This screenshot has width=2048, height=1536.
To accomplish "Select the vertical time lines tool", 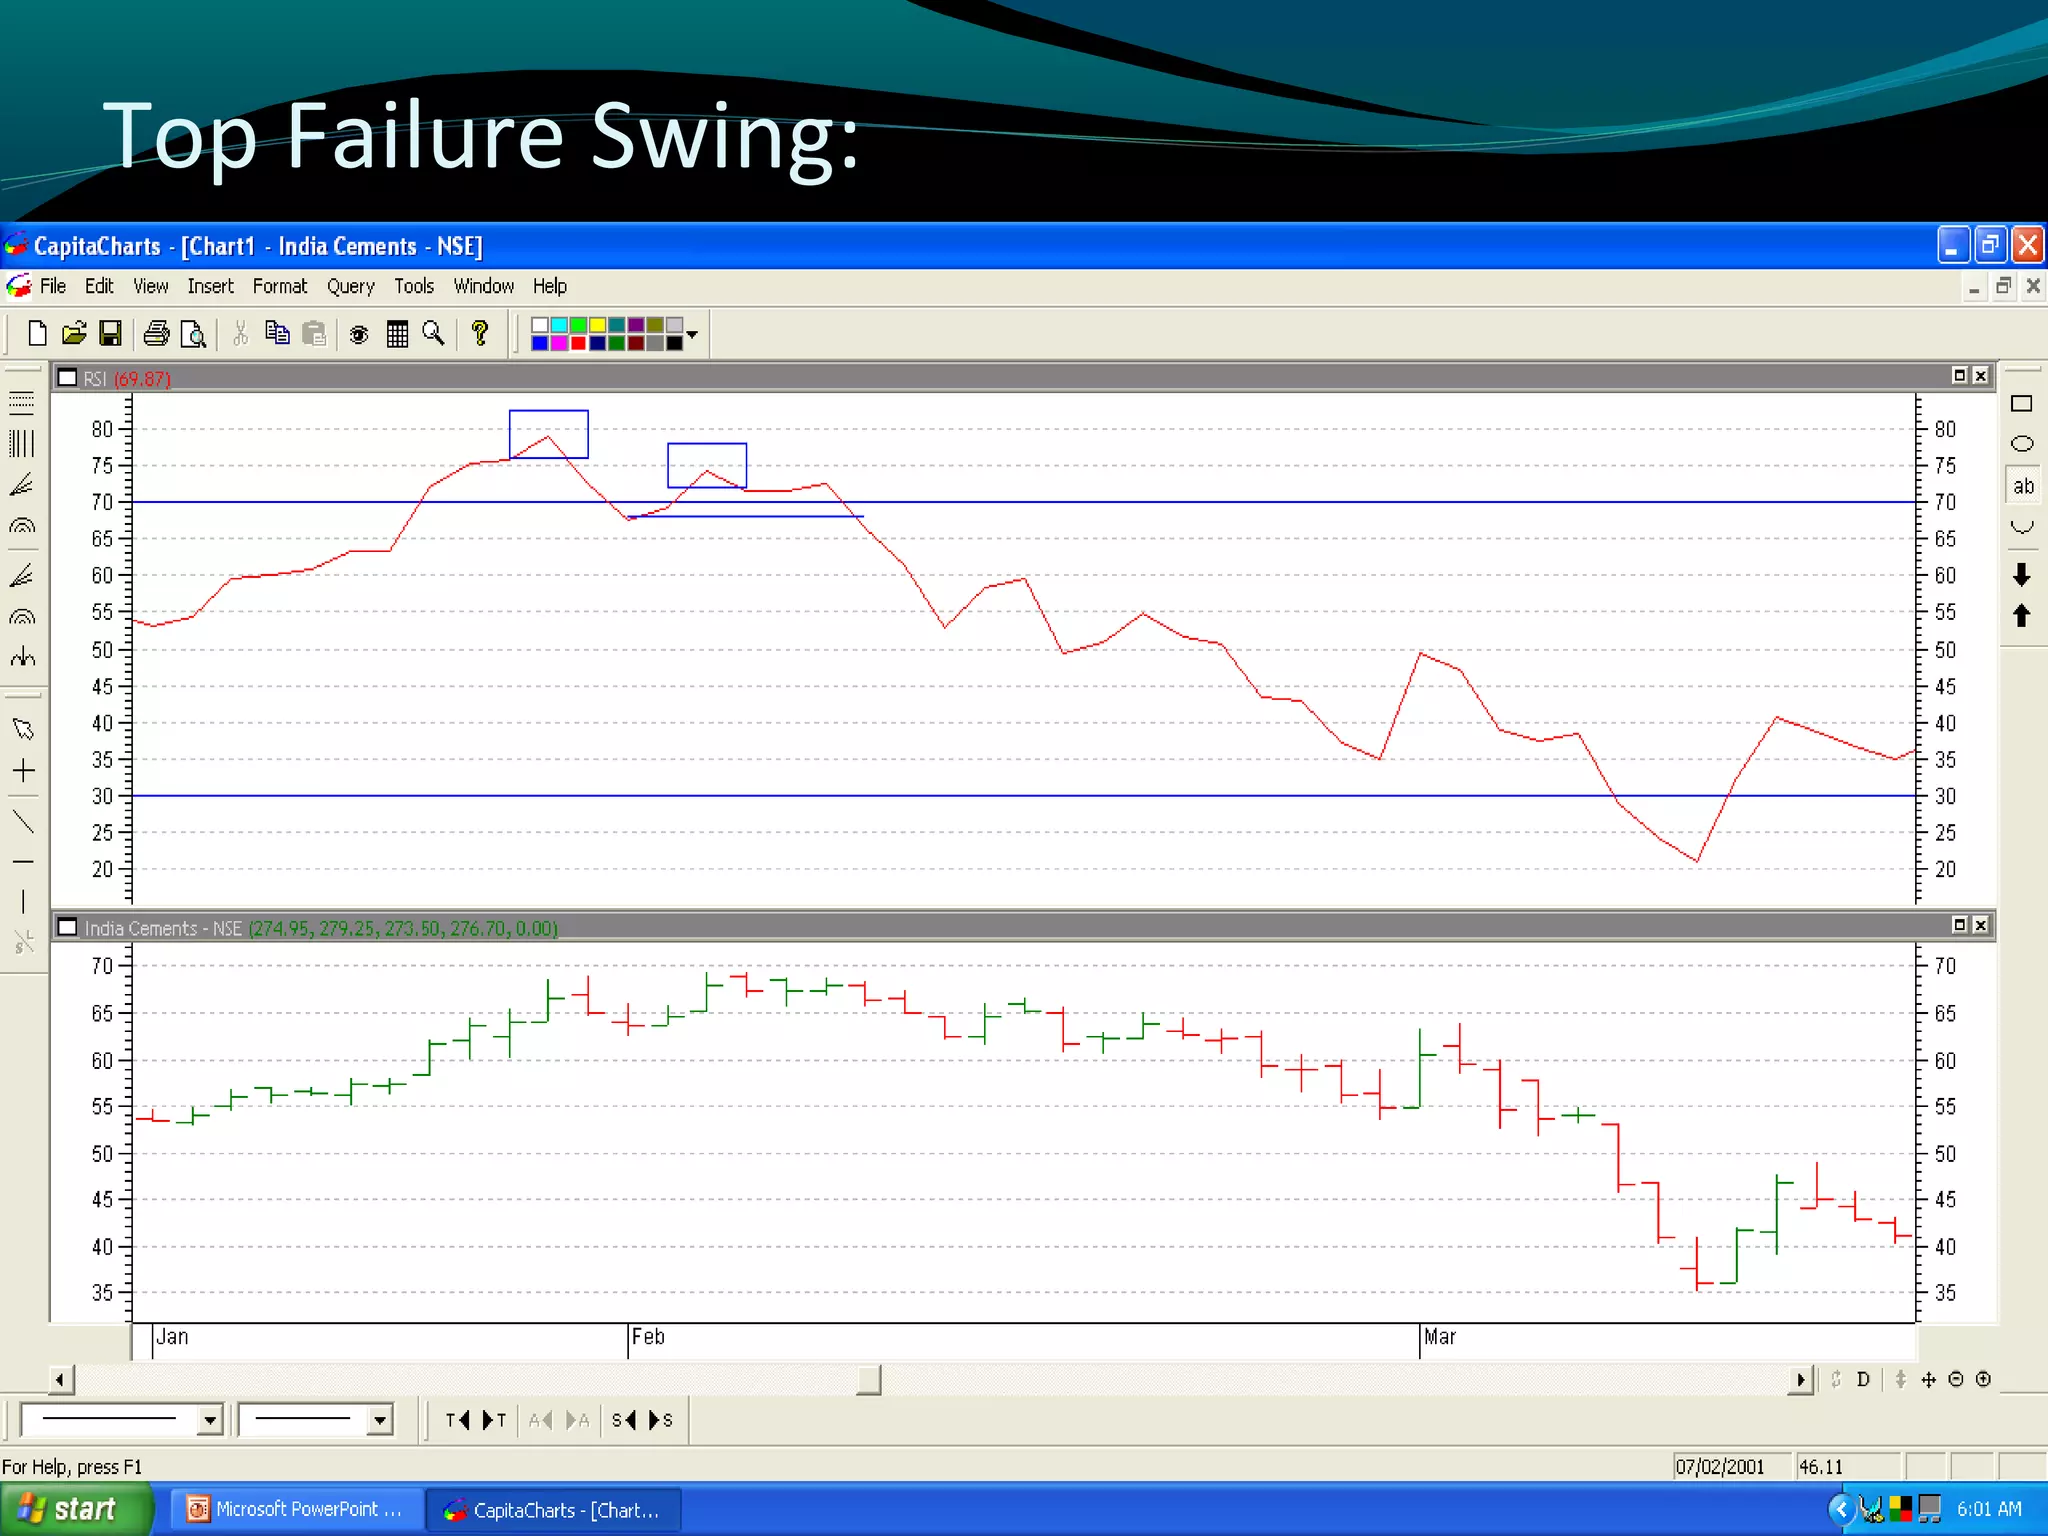I will click(22, 443).
